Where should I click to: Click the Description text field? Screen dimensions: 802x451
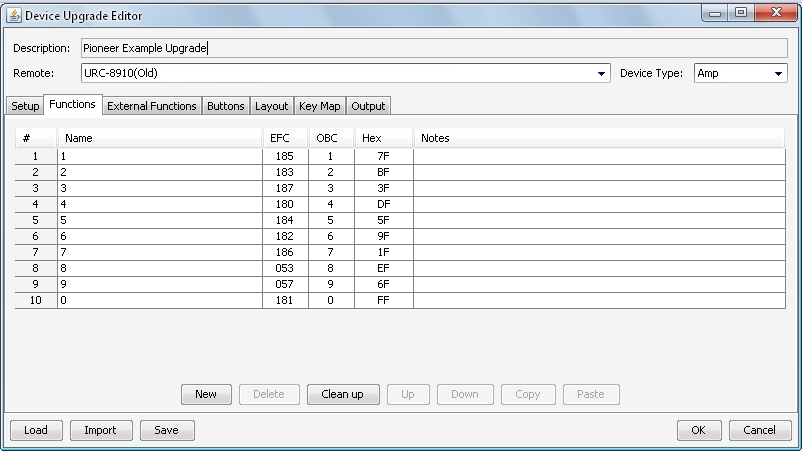pyautogui.click(x=434, y=48)
